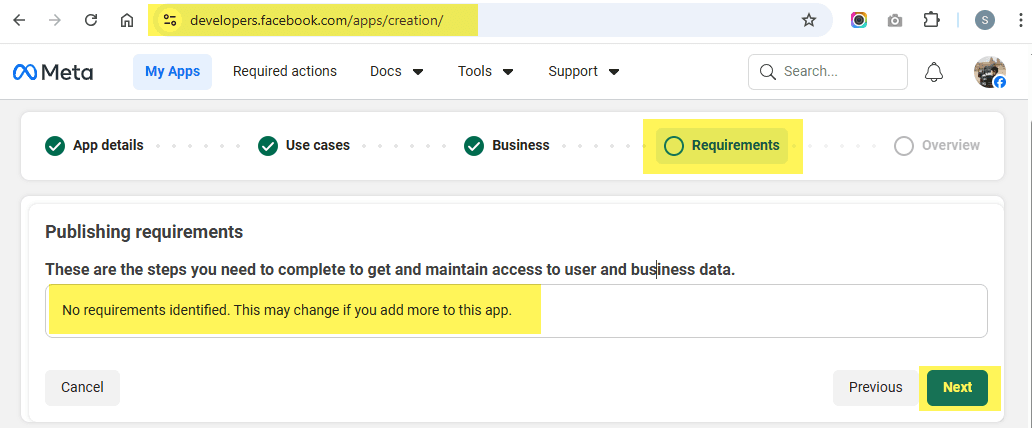Open the Chrome three-dot menu
The image size is (1032, 428).
pyautogui.click(x=1019, y=20)
